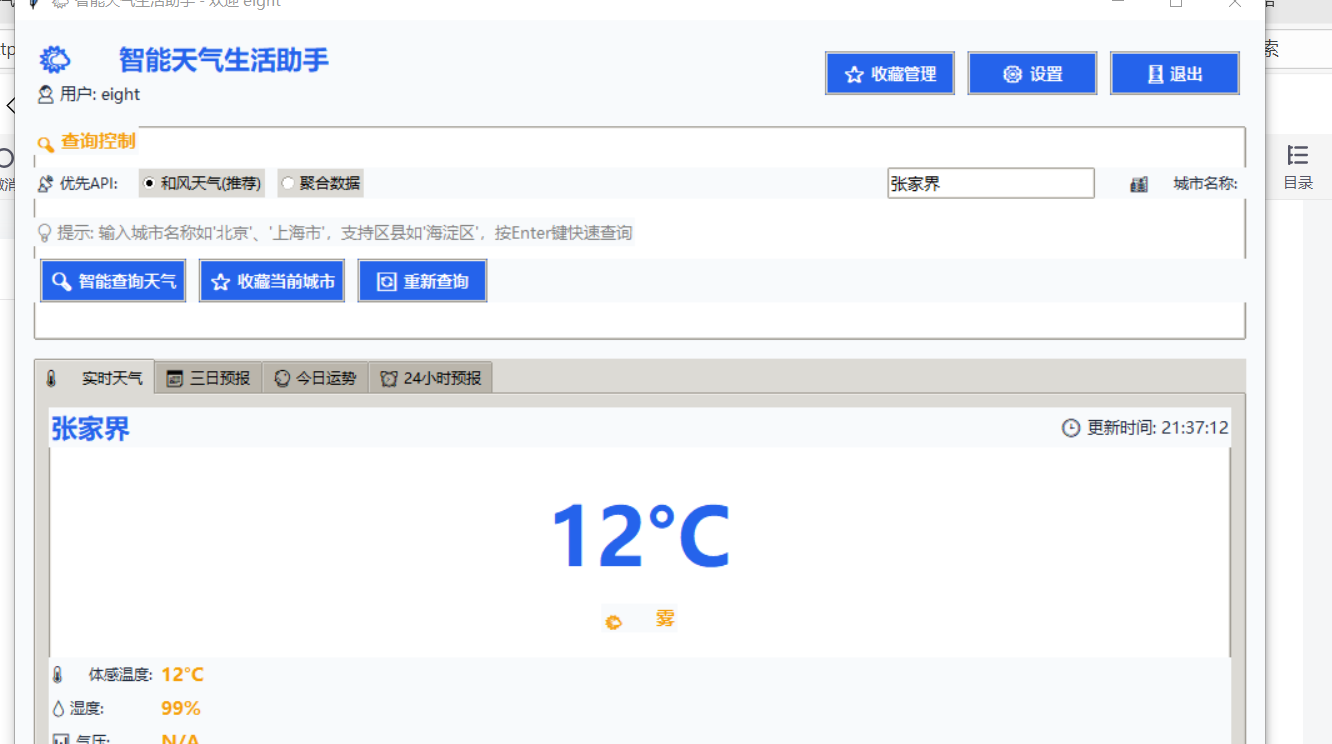Click the 收藏管理 button
Image resolution: width=1332 pixels, height=744 pixels.
(x=889, y=73)
